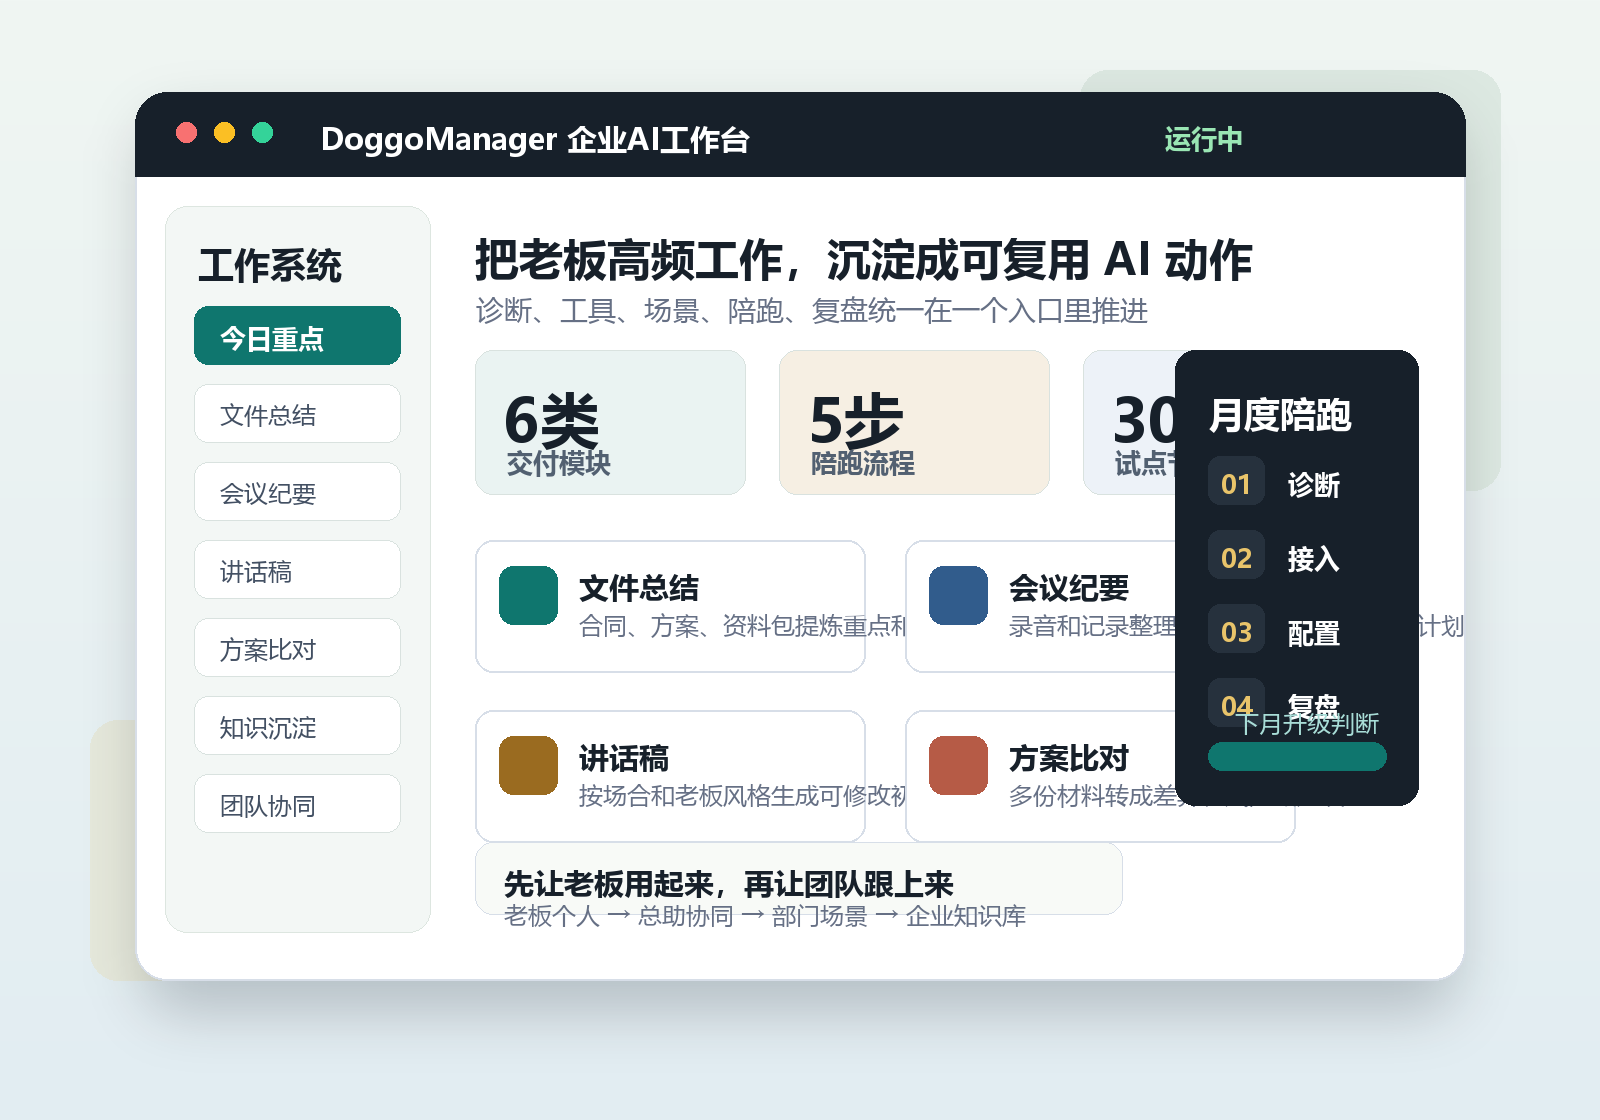The image size is (1600, 1120).
Task: Click the 工作系统 sidebar heading
Action: pyautogui.click(x=270, y=265)
